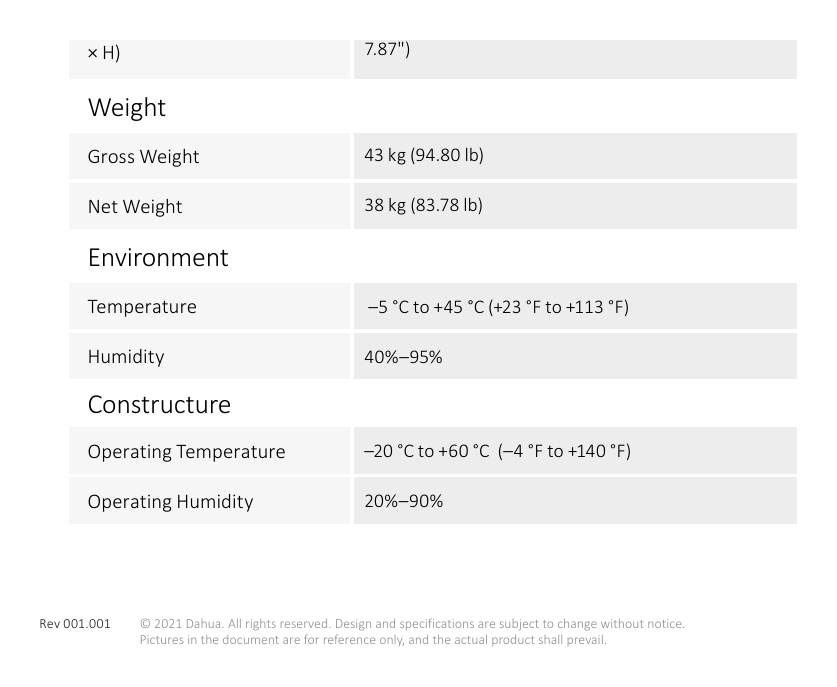Click the 43 kg (94.80 lb) value
The image size is (837, 687).
[x=424, y=155]
